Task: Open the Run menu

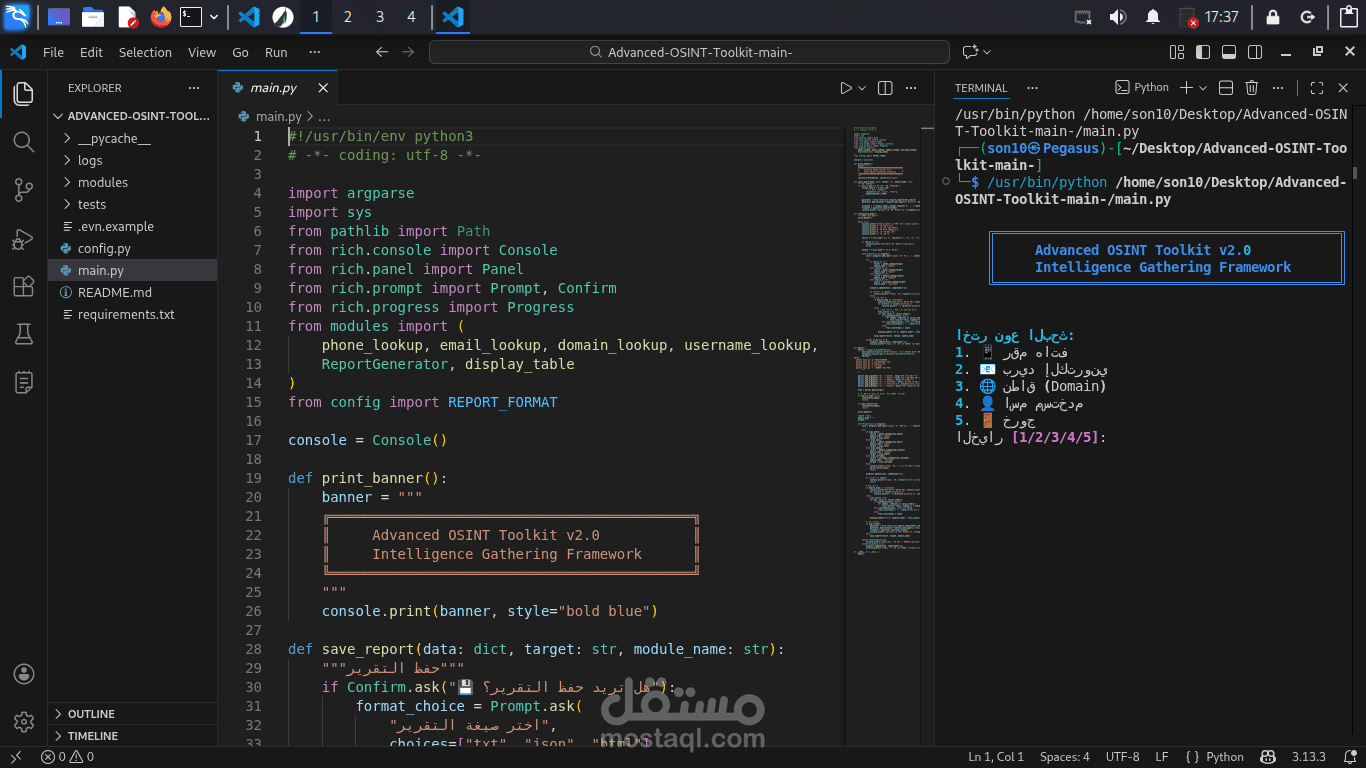Action: tap(276, 52)
